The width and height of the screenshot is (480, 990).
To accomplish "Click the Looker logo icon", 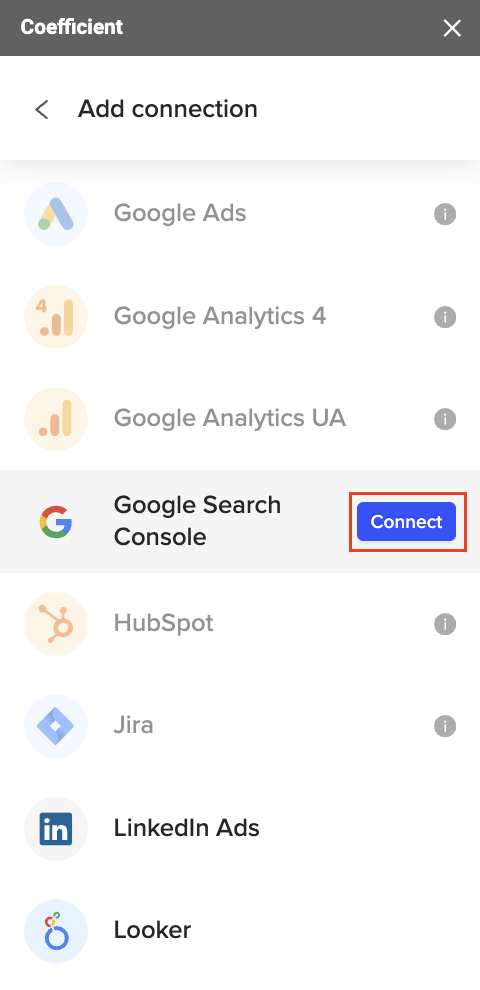I will (56, 931).
